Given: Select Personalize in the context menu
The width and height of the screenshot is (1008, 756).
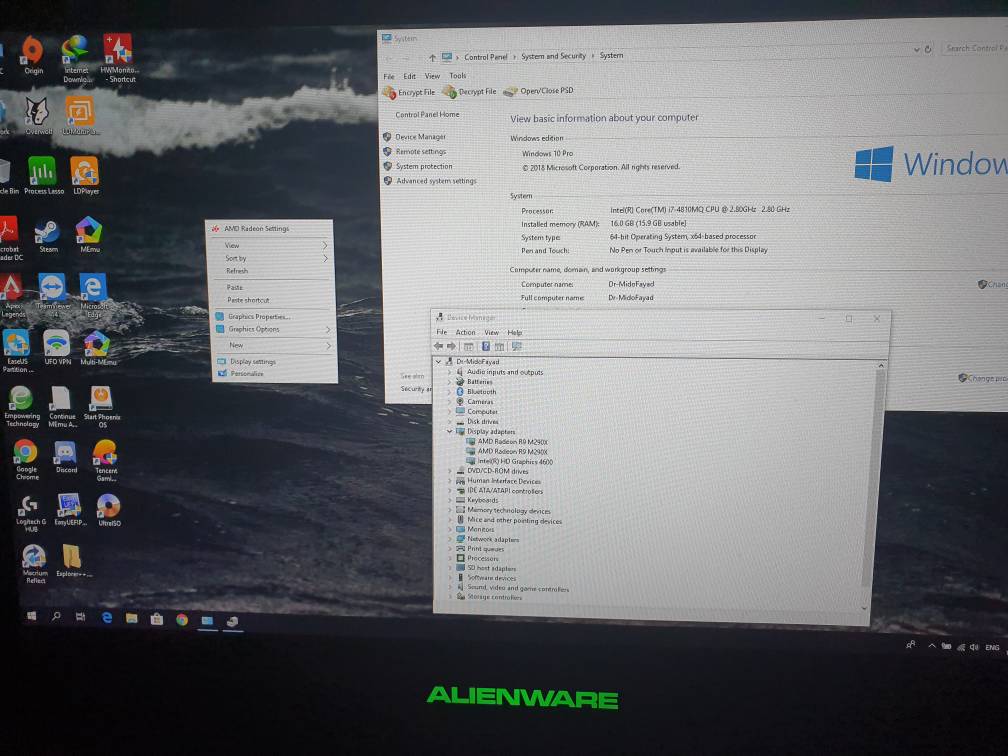Looking at the screenshot, I should click(x=276, y=374).
